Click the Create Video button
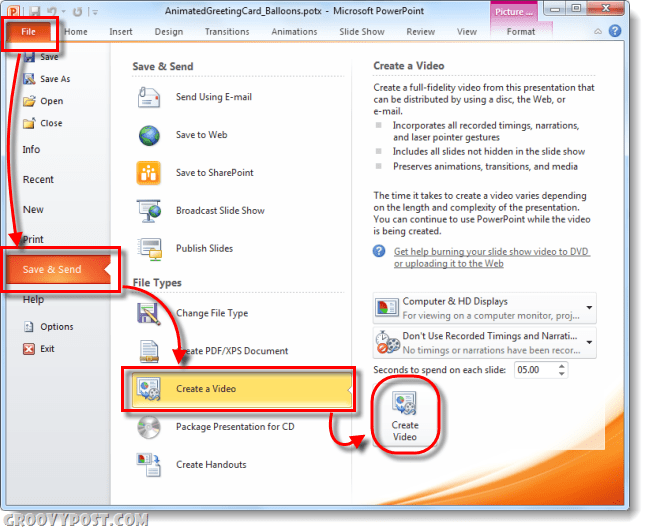The height and width of the screenshot is (531, 650). pyautogui.click(x=405, y=417)
